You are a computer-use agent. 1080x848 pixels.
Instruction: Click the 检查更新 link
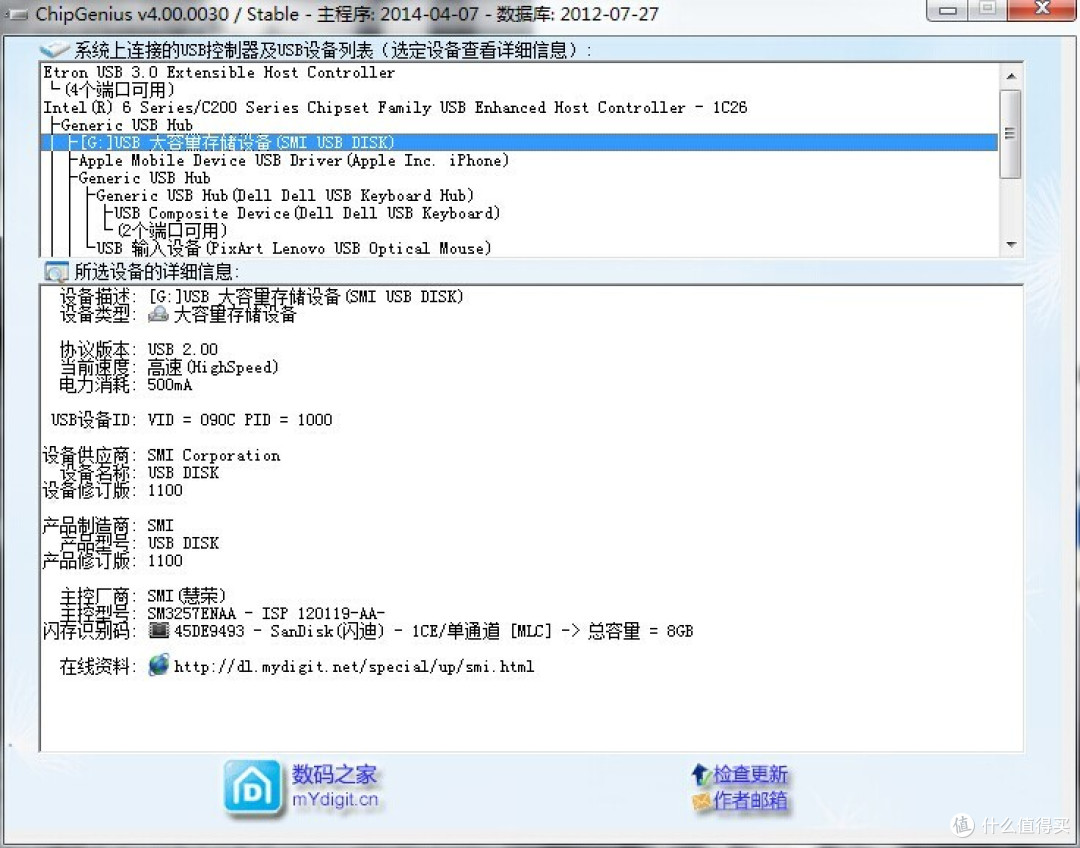pos(750,774)
